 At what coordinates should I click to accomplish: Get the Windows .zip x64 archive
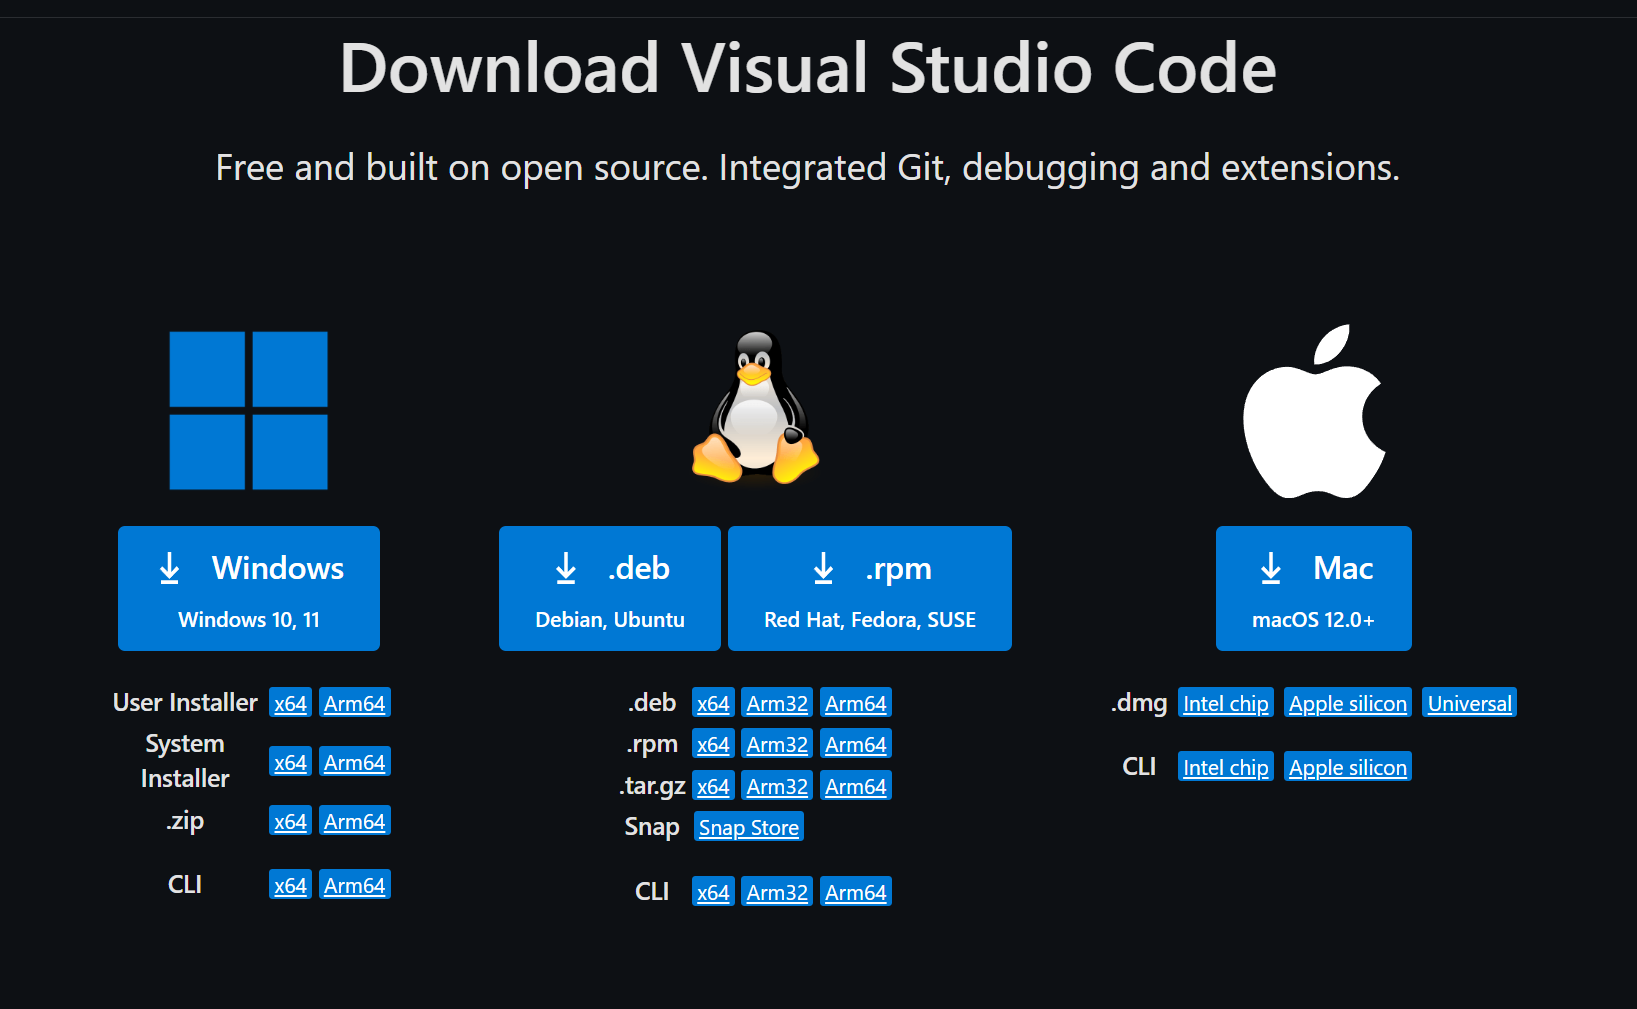(290, 821)
